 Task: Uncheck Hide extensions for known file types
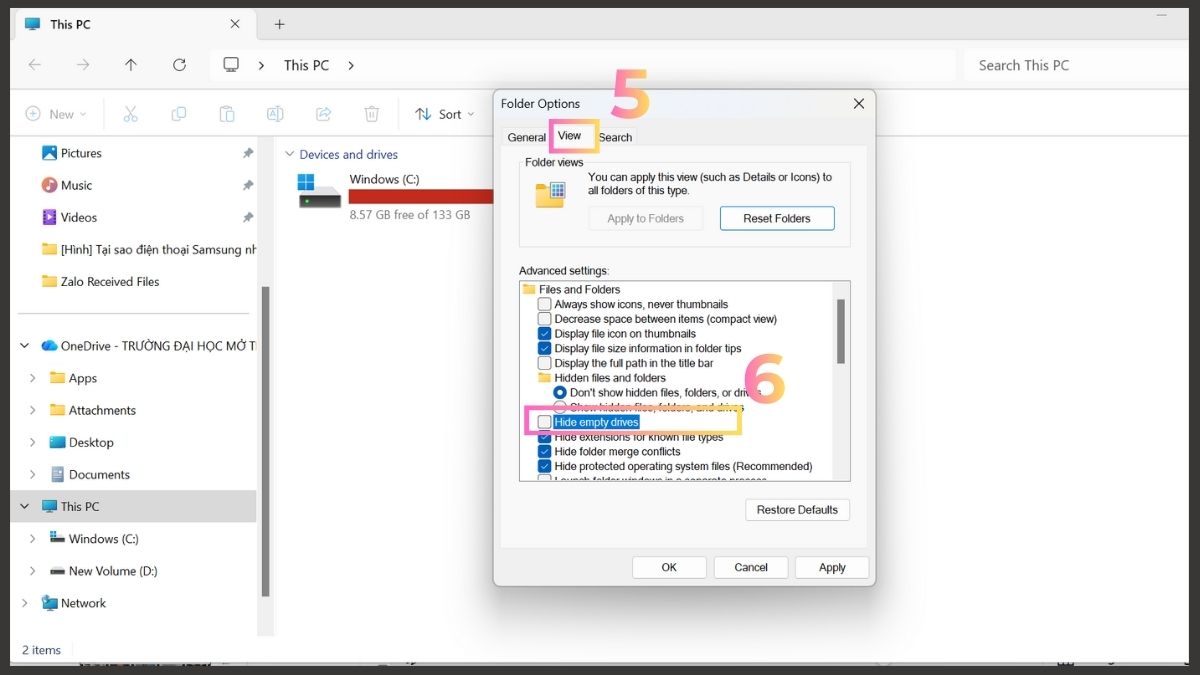pos(544,437)
